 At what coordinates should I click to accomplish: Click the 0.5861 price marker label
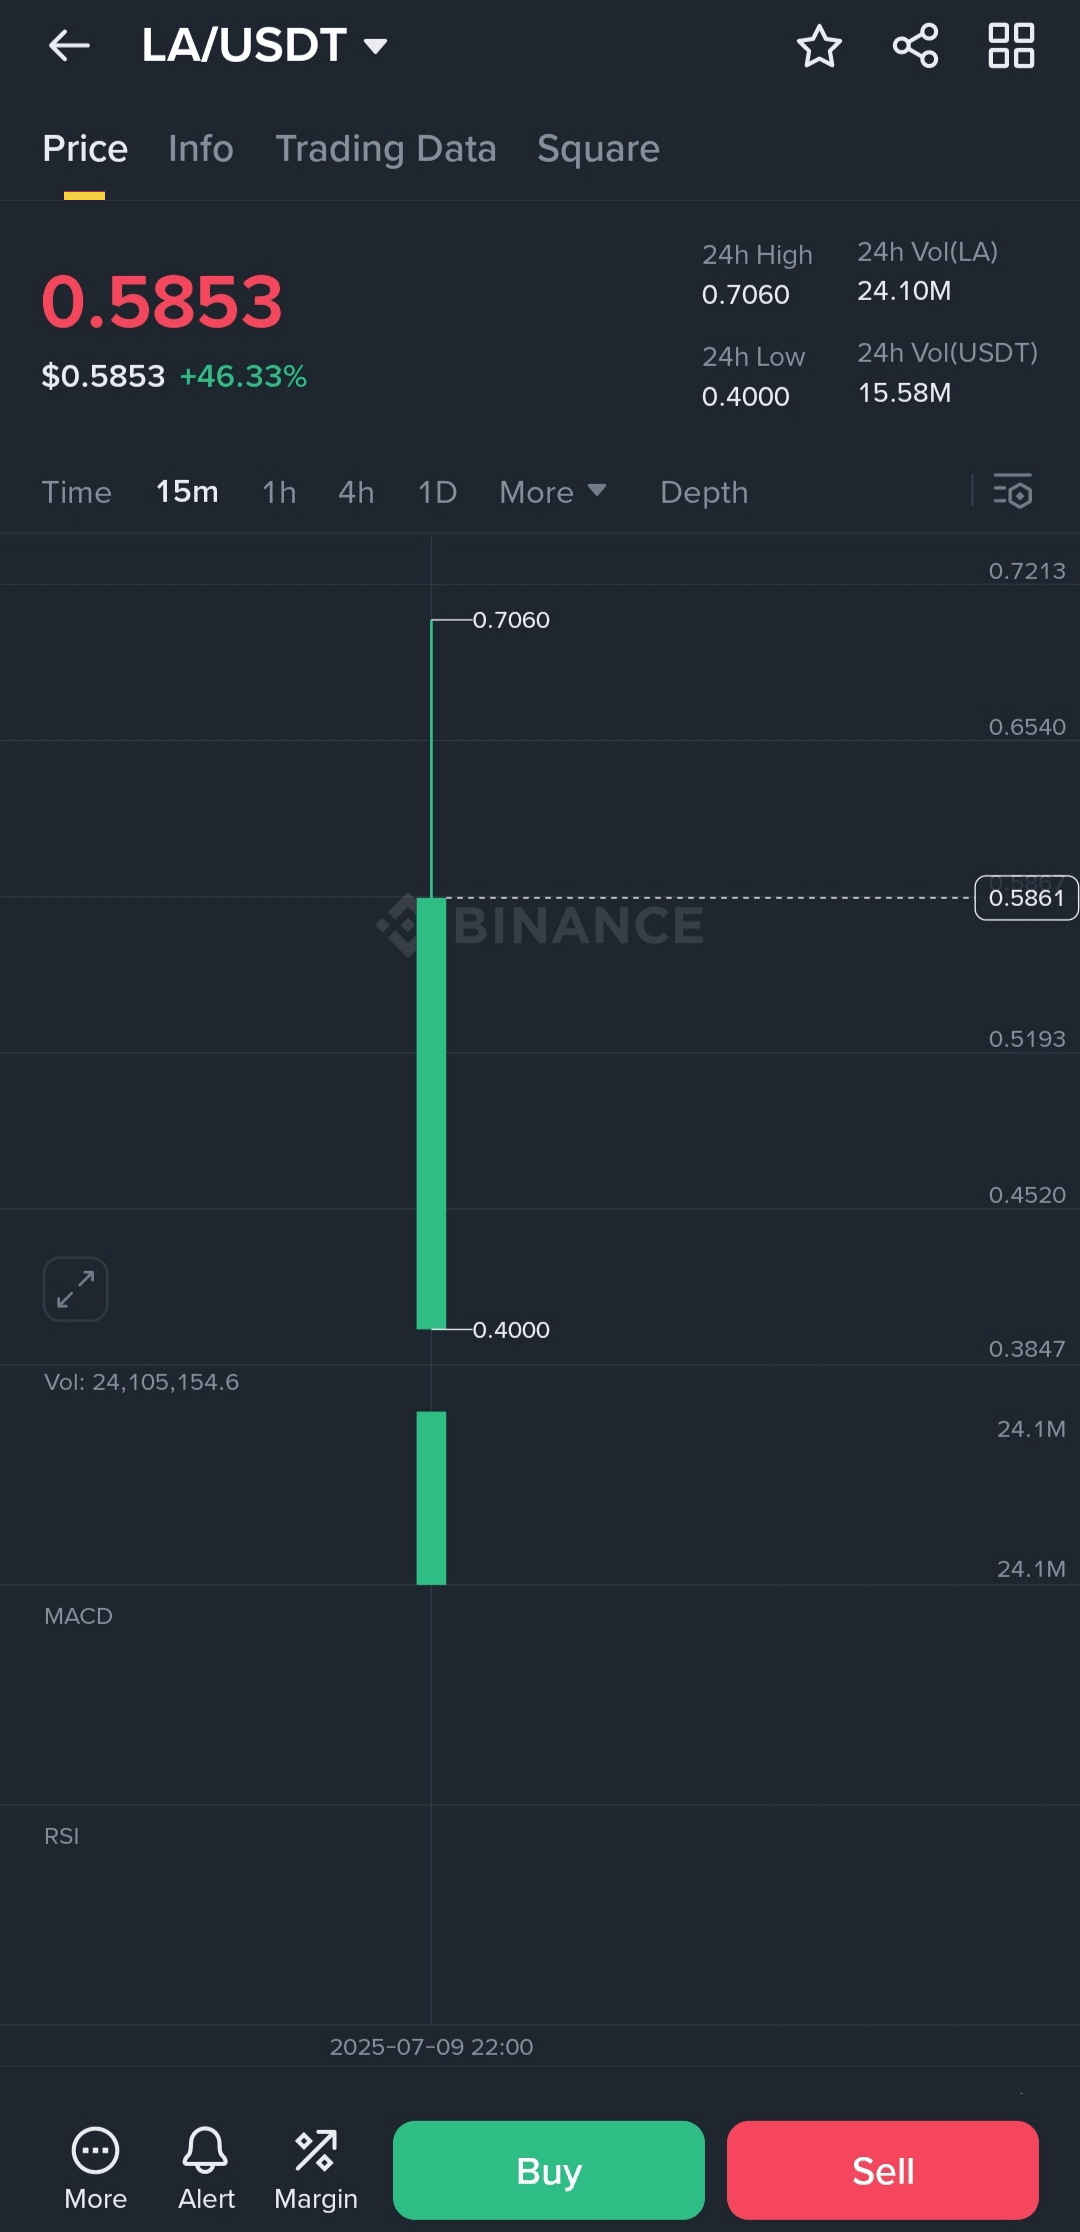click(x=1026, y=898)
